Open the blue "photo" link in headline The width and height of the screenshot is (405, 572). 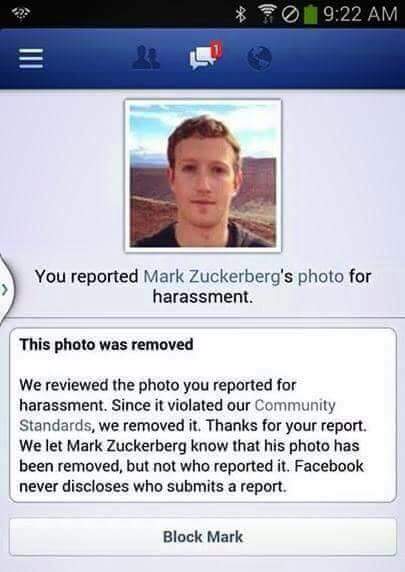pyautogui.click(x=321, y=277)
